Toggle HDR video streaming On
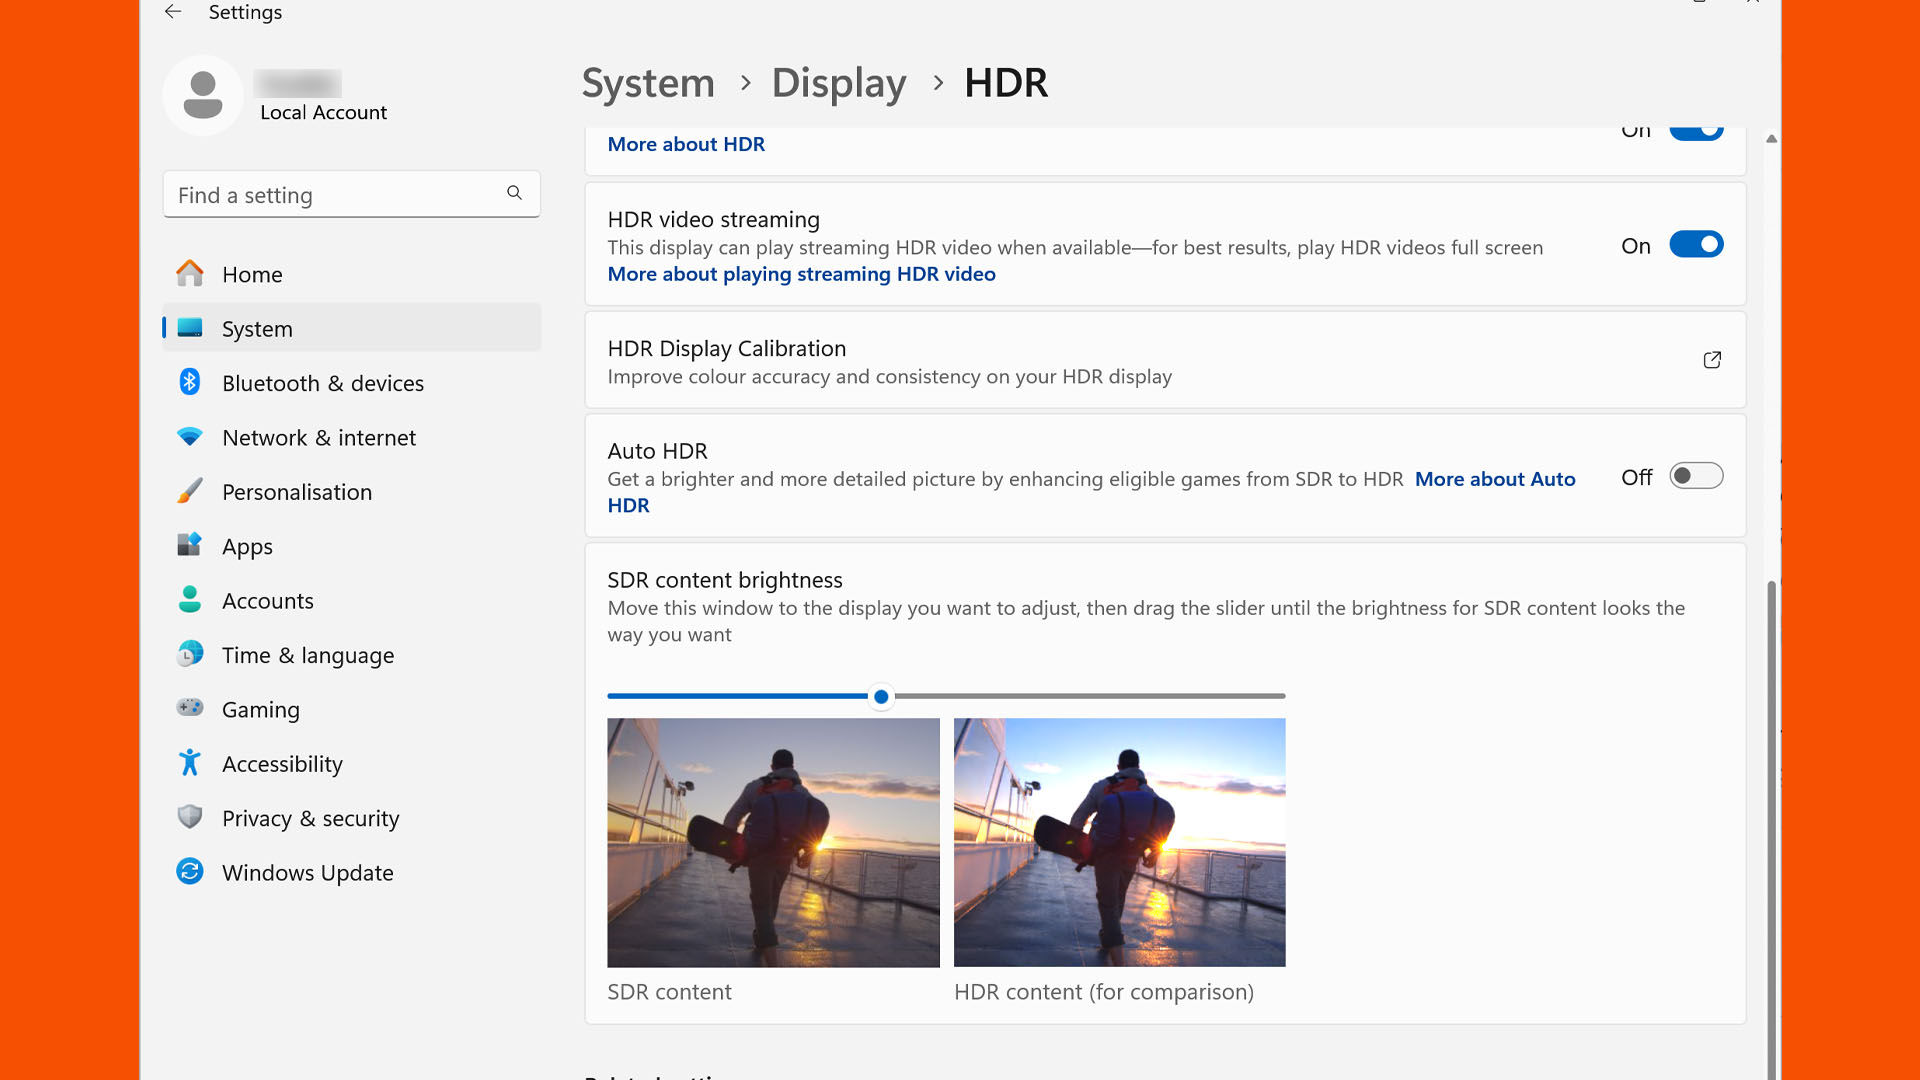This screenshot has height=1080, width=1920. coord(1695,245)
